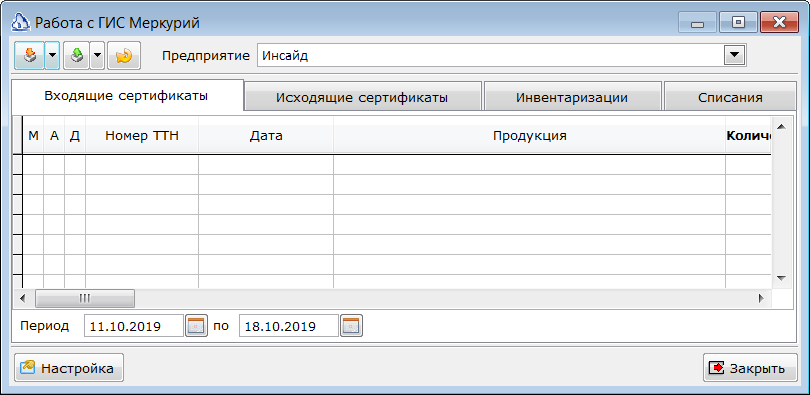Click the horizontal scrollbar right arrow
Screen dimensions: 810x395
[761, 298]
